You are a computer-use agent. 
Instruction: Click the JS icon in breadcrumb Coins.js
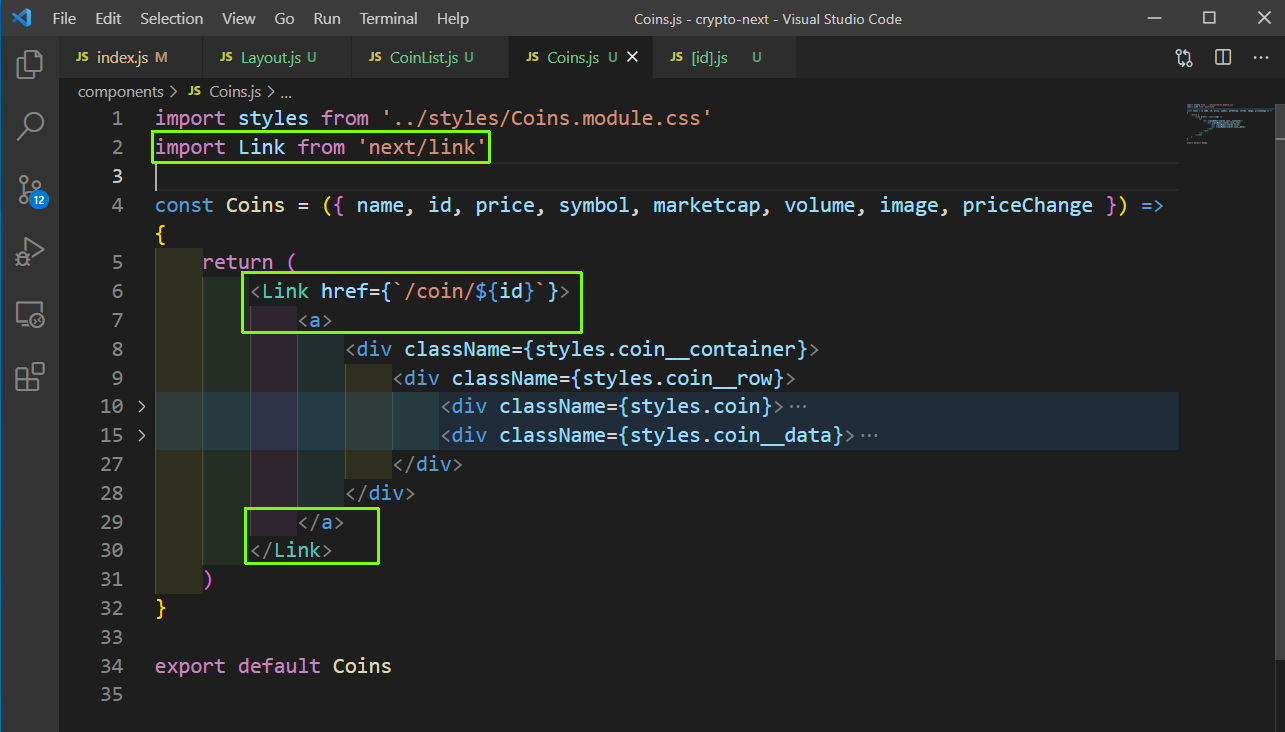pyautogui.click(x=194, y=91)
